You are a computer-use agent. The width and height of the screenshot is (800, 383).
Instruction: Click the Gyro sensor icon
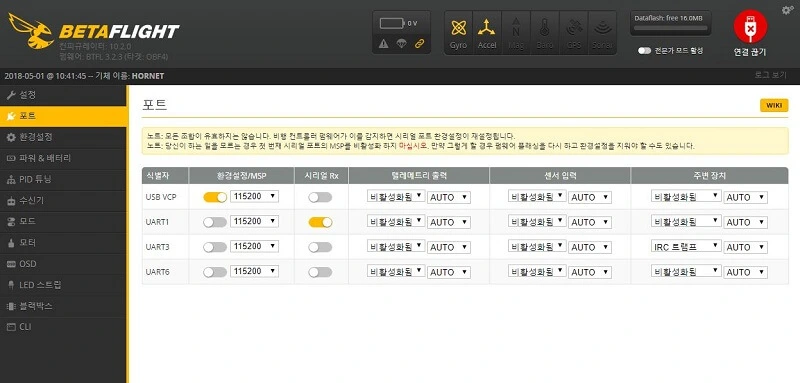coord(458,32)
